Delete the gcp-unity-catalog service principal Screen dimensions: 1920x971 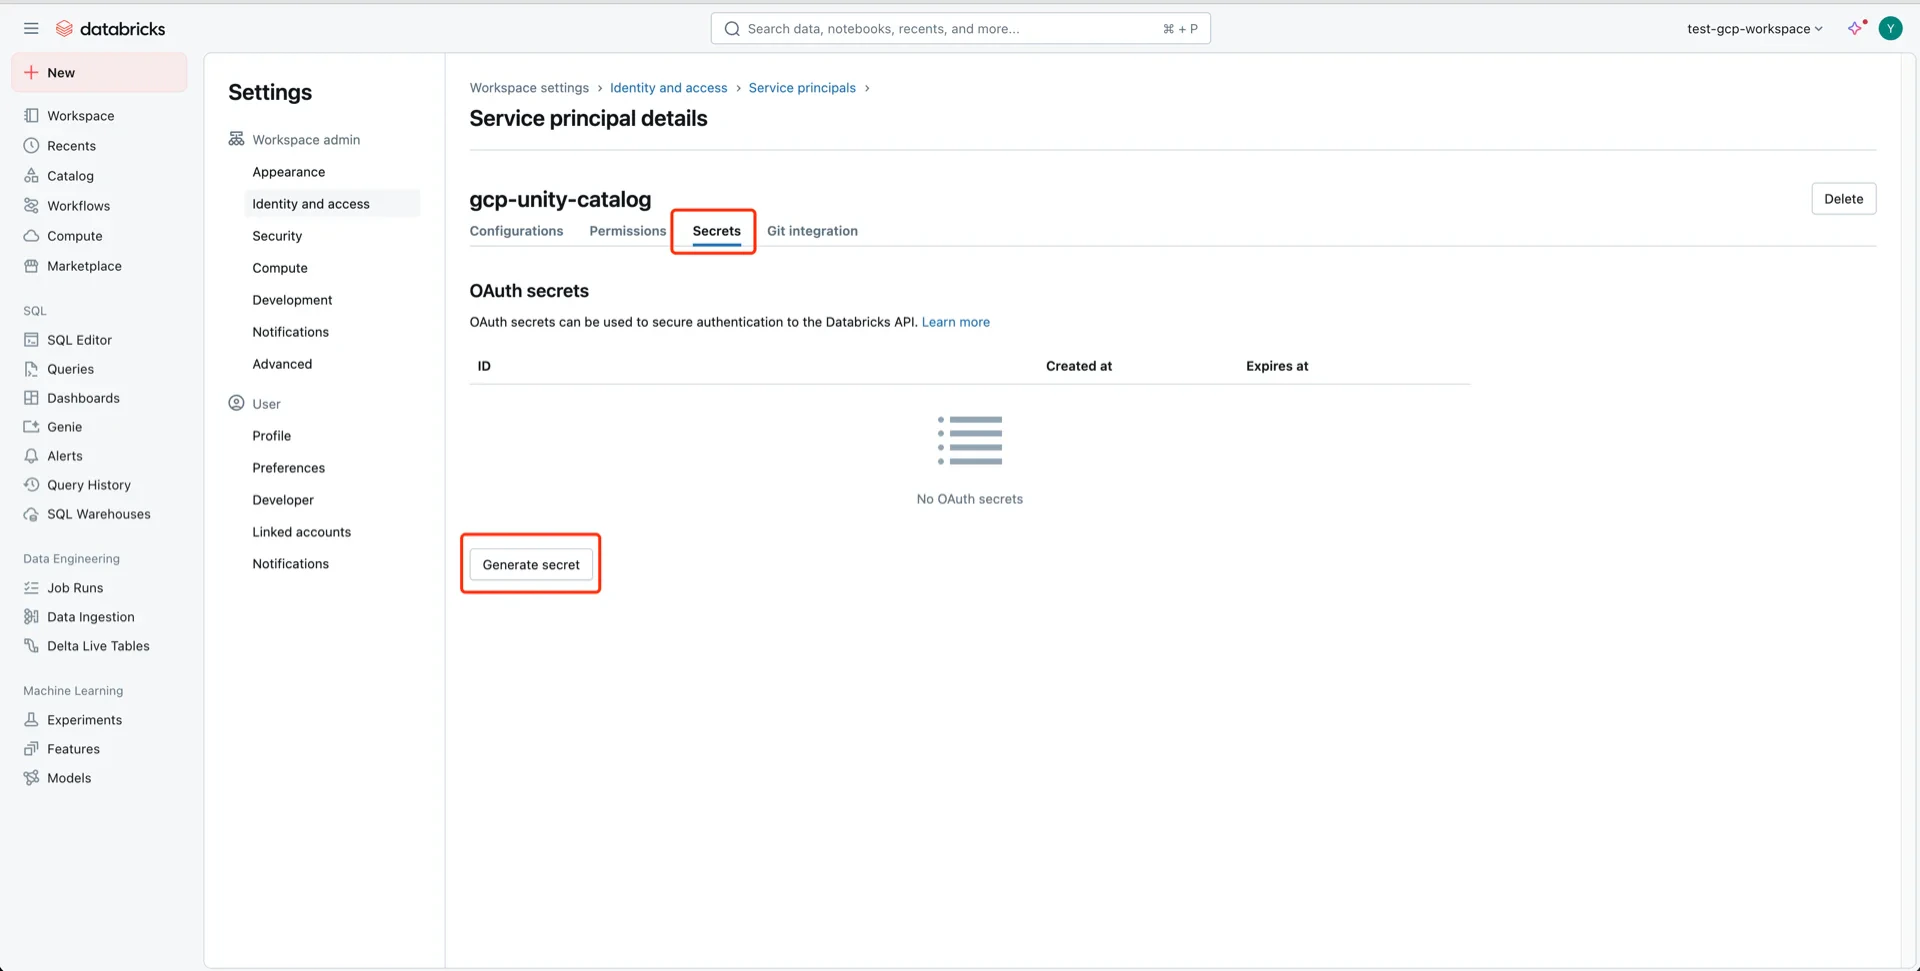pyautogui.click(x=1843, y=199)
